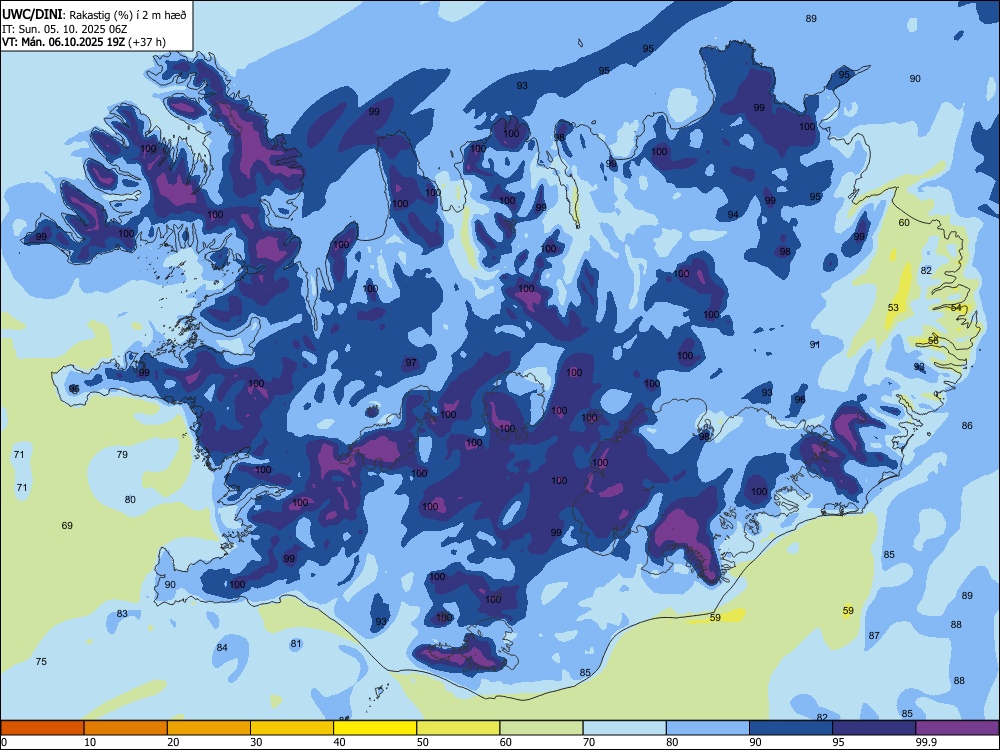Screen dimensions: 1000x750
Task: Select the pale blue 70–80 legend swatch
Action: 624,728
